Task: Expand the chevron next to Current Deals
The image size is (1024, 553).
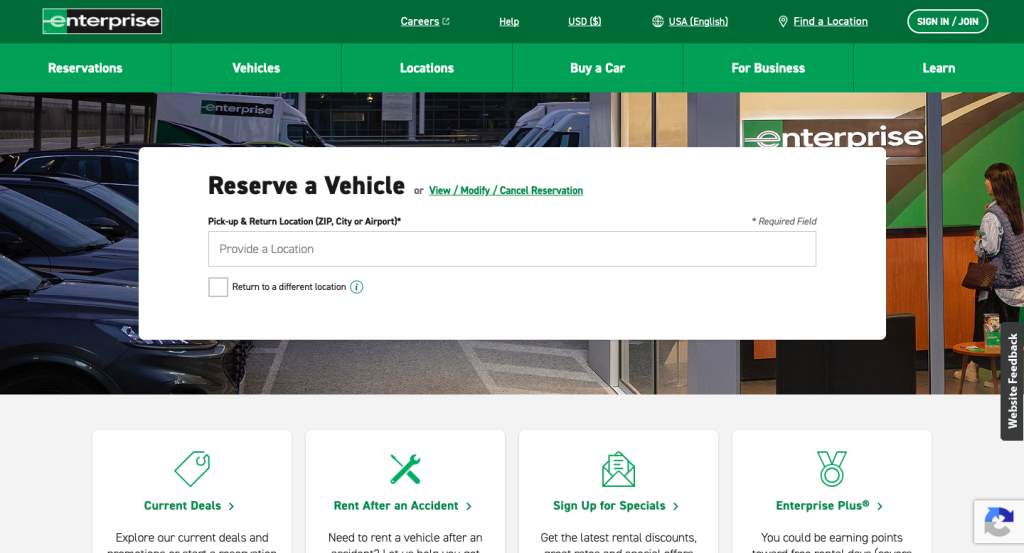Action: coord(231,506)
